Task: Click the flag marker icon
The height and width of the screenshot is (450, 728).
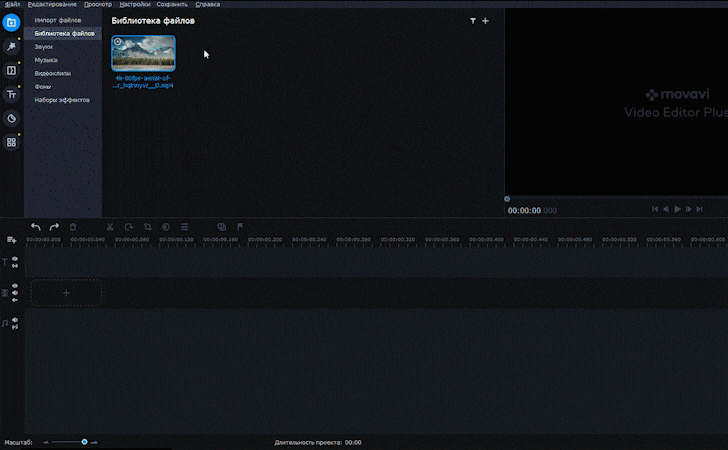Action: [x=240, y=227]
